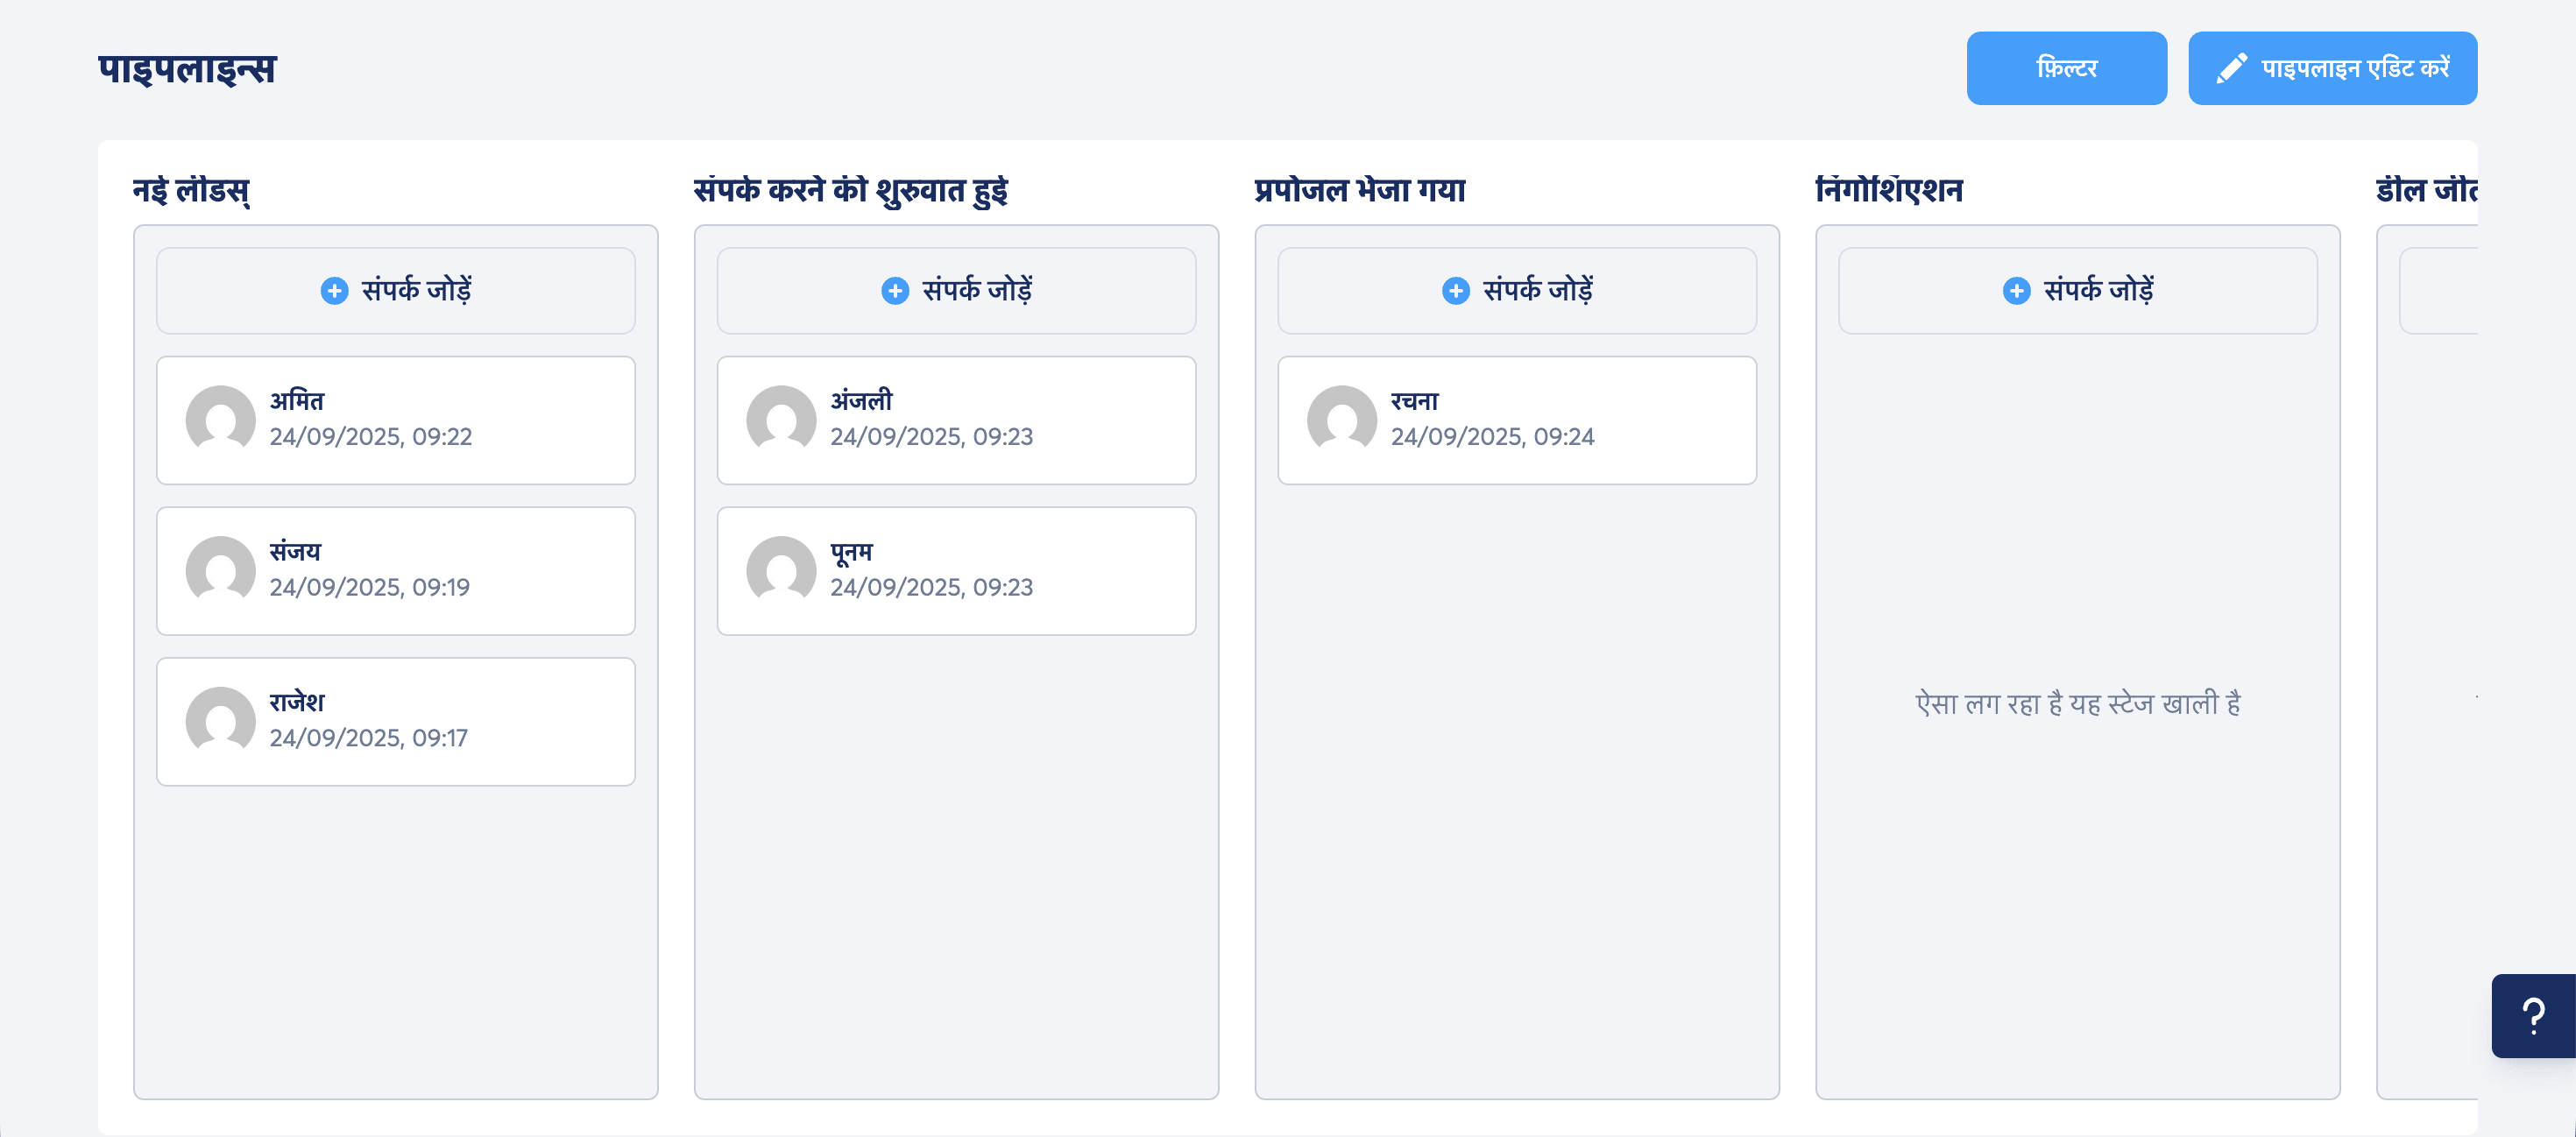The height and width of the screenshot is (1137, 2576).
Task: Open the help question mark widget
Action: coord(2532,1015)
